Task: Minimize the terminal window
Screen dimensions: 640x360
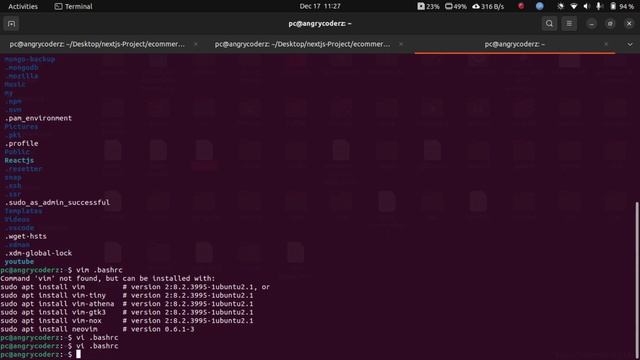Action: coord(591,24)
